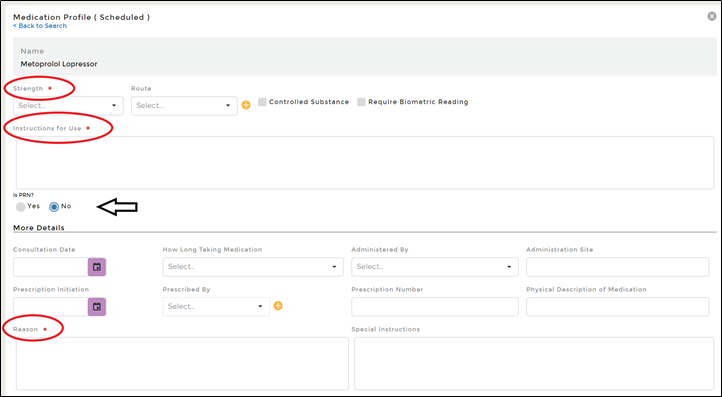
Task: Click Physical Description of Medication field
Action: point(617,307)
